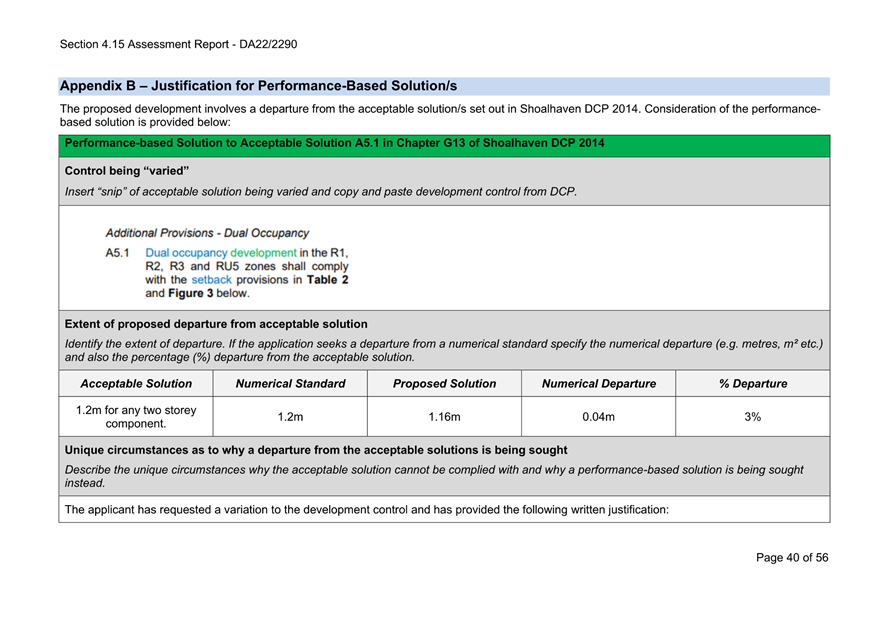Click cell '1.2m for any two storey component.'
Image resolution: width=888 pixels, height=628 pixels.
(136, 417)
